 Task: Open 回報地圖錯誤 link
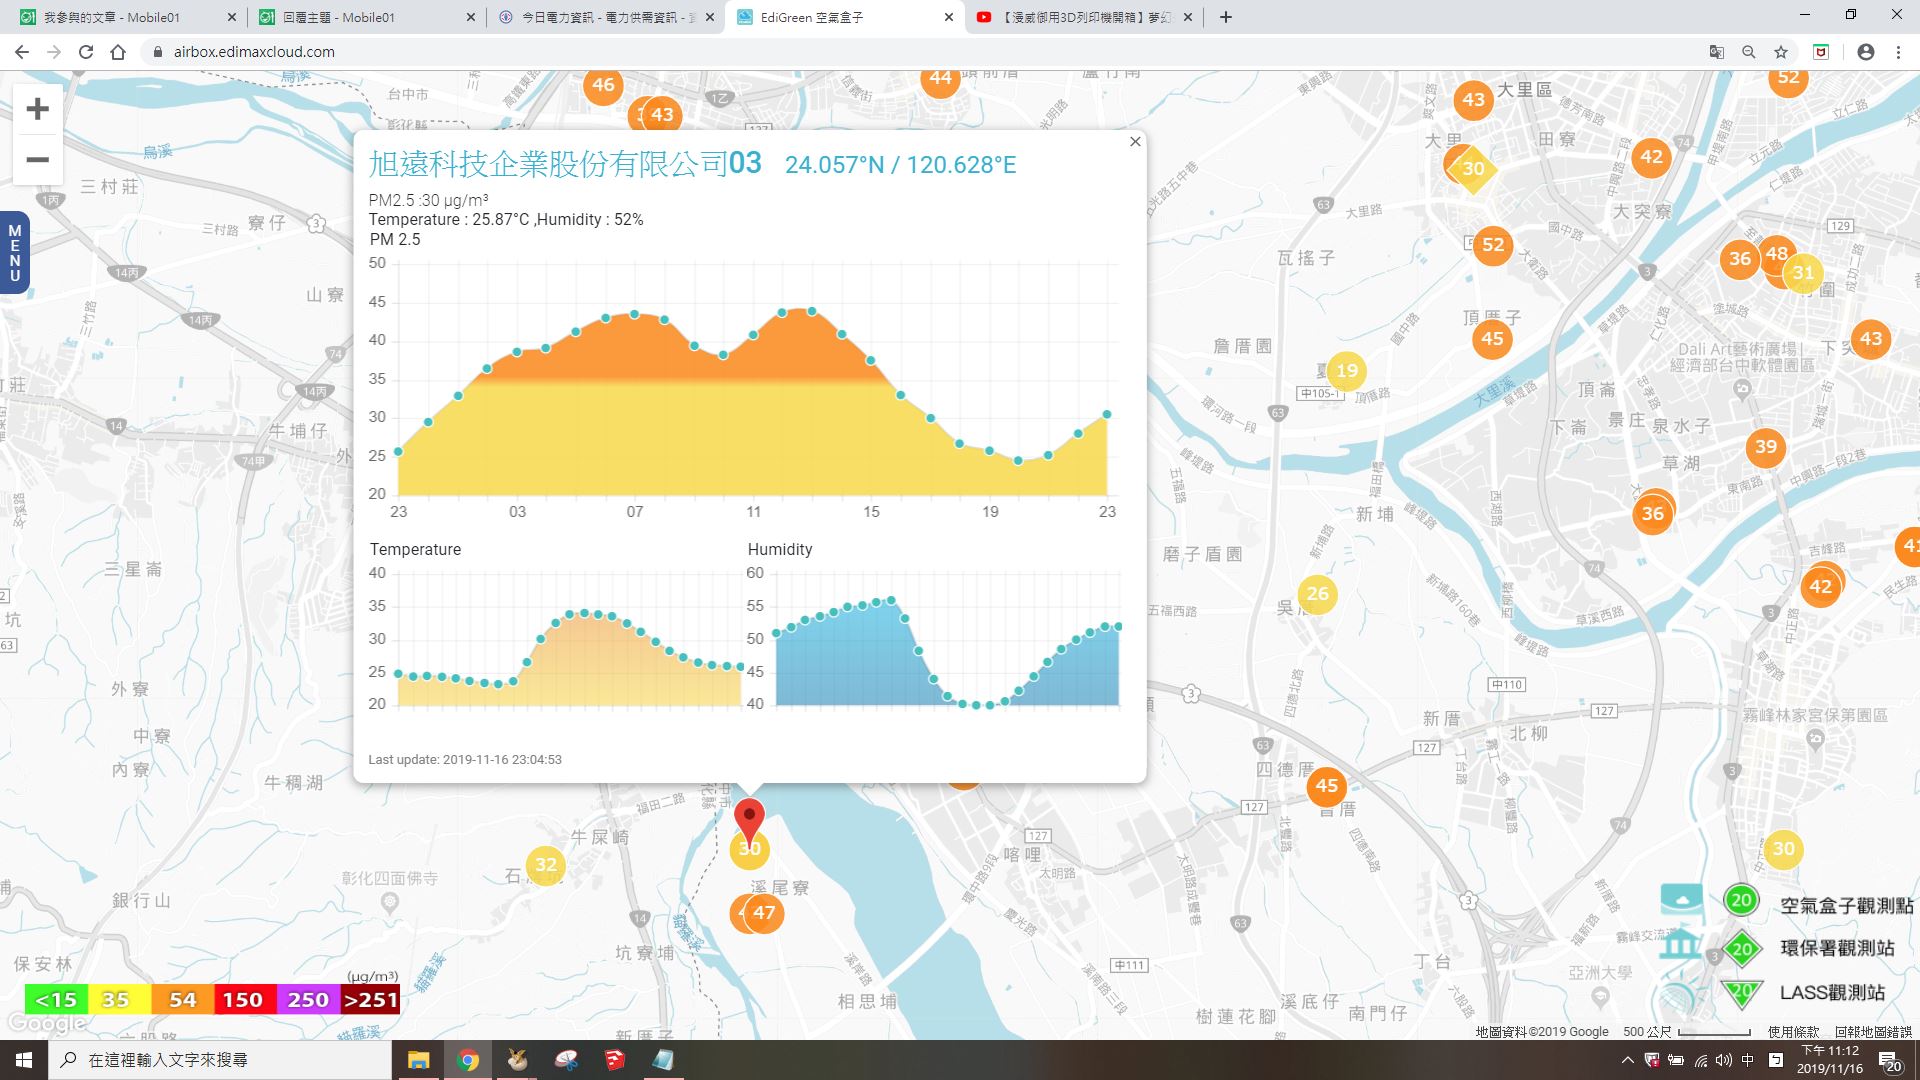click(1873, 1031)
